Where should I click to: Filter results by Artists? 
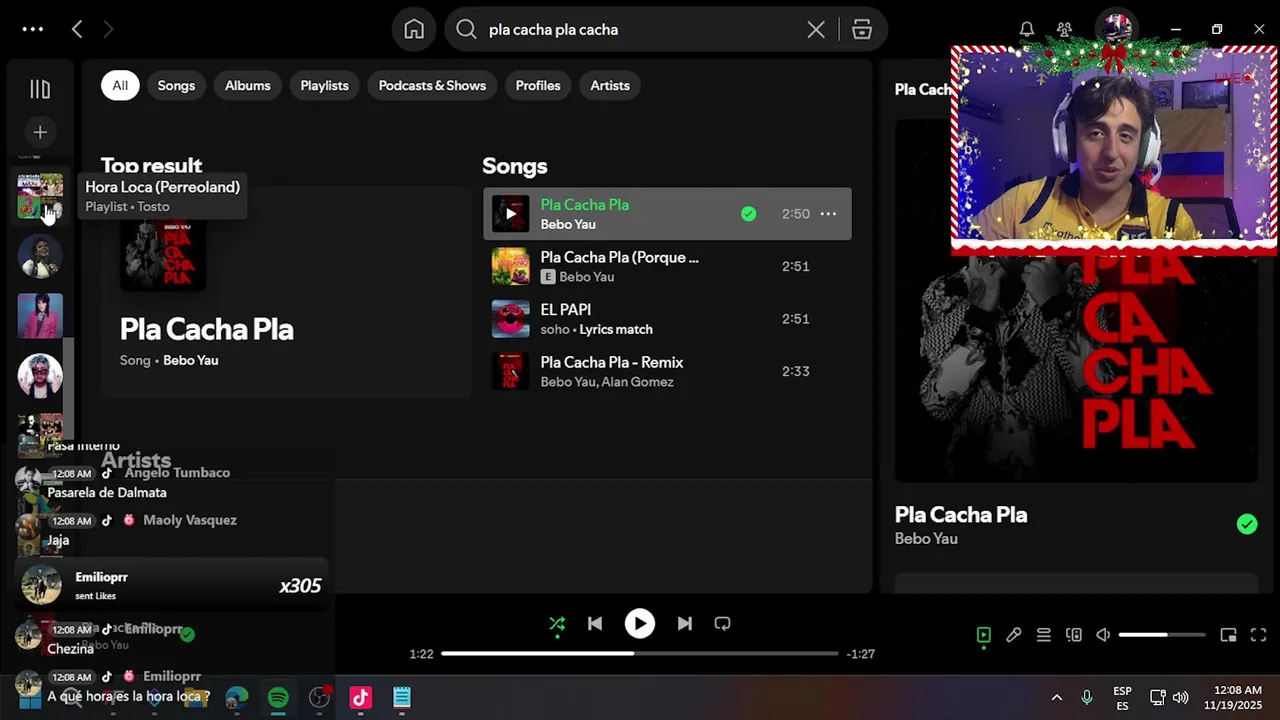point(610,85)
